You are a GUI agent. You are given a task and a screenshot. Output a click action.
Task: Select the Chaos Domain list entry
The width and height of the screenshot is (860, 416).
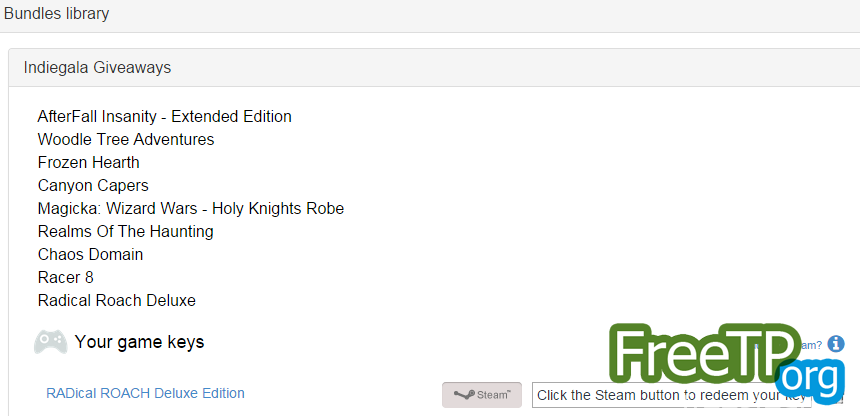coord(90,255)
